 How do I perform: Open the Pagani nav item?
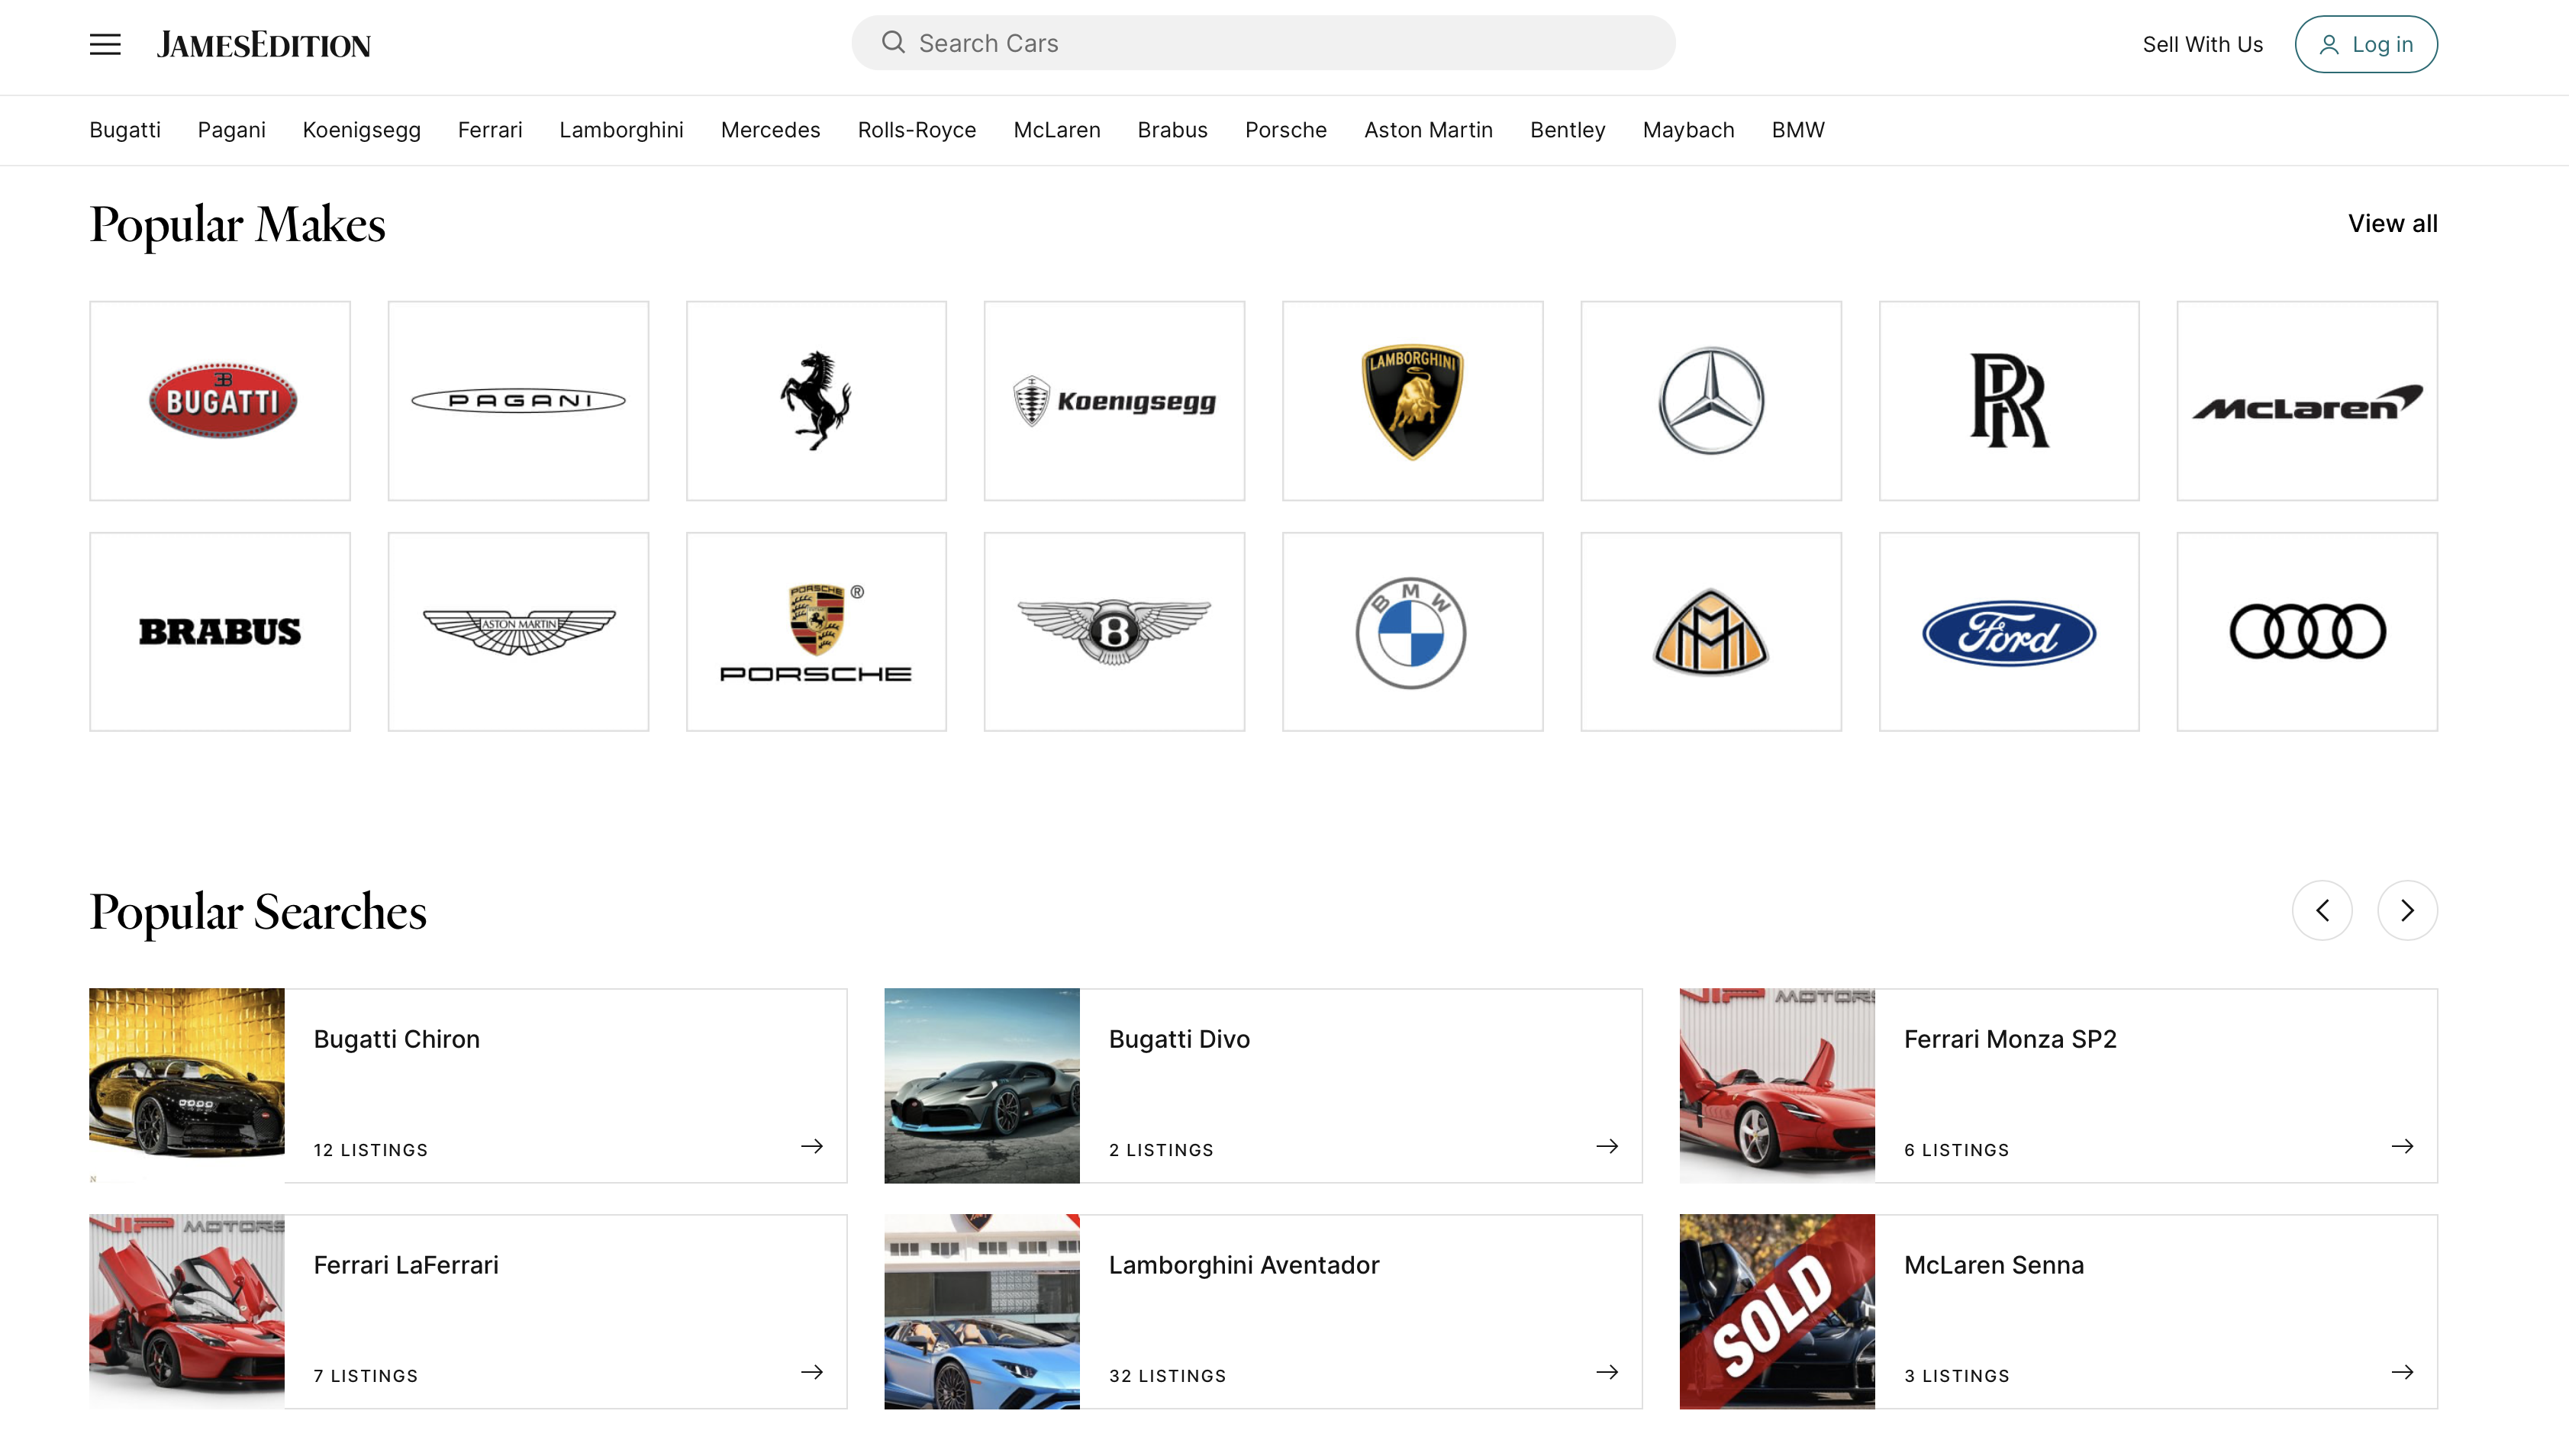coord(232,130)
